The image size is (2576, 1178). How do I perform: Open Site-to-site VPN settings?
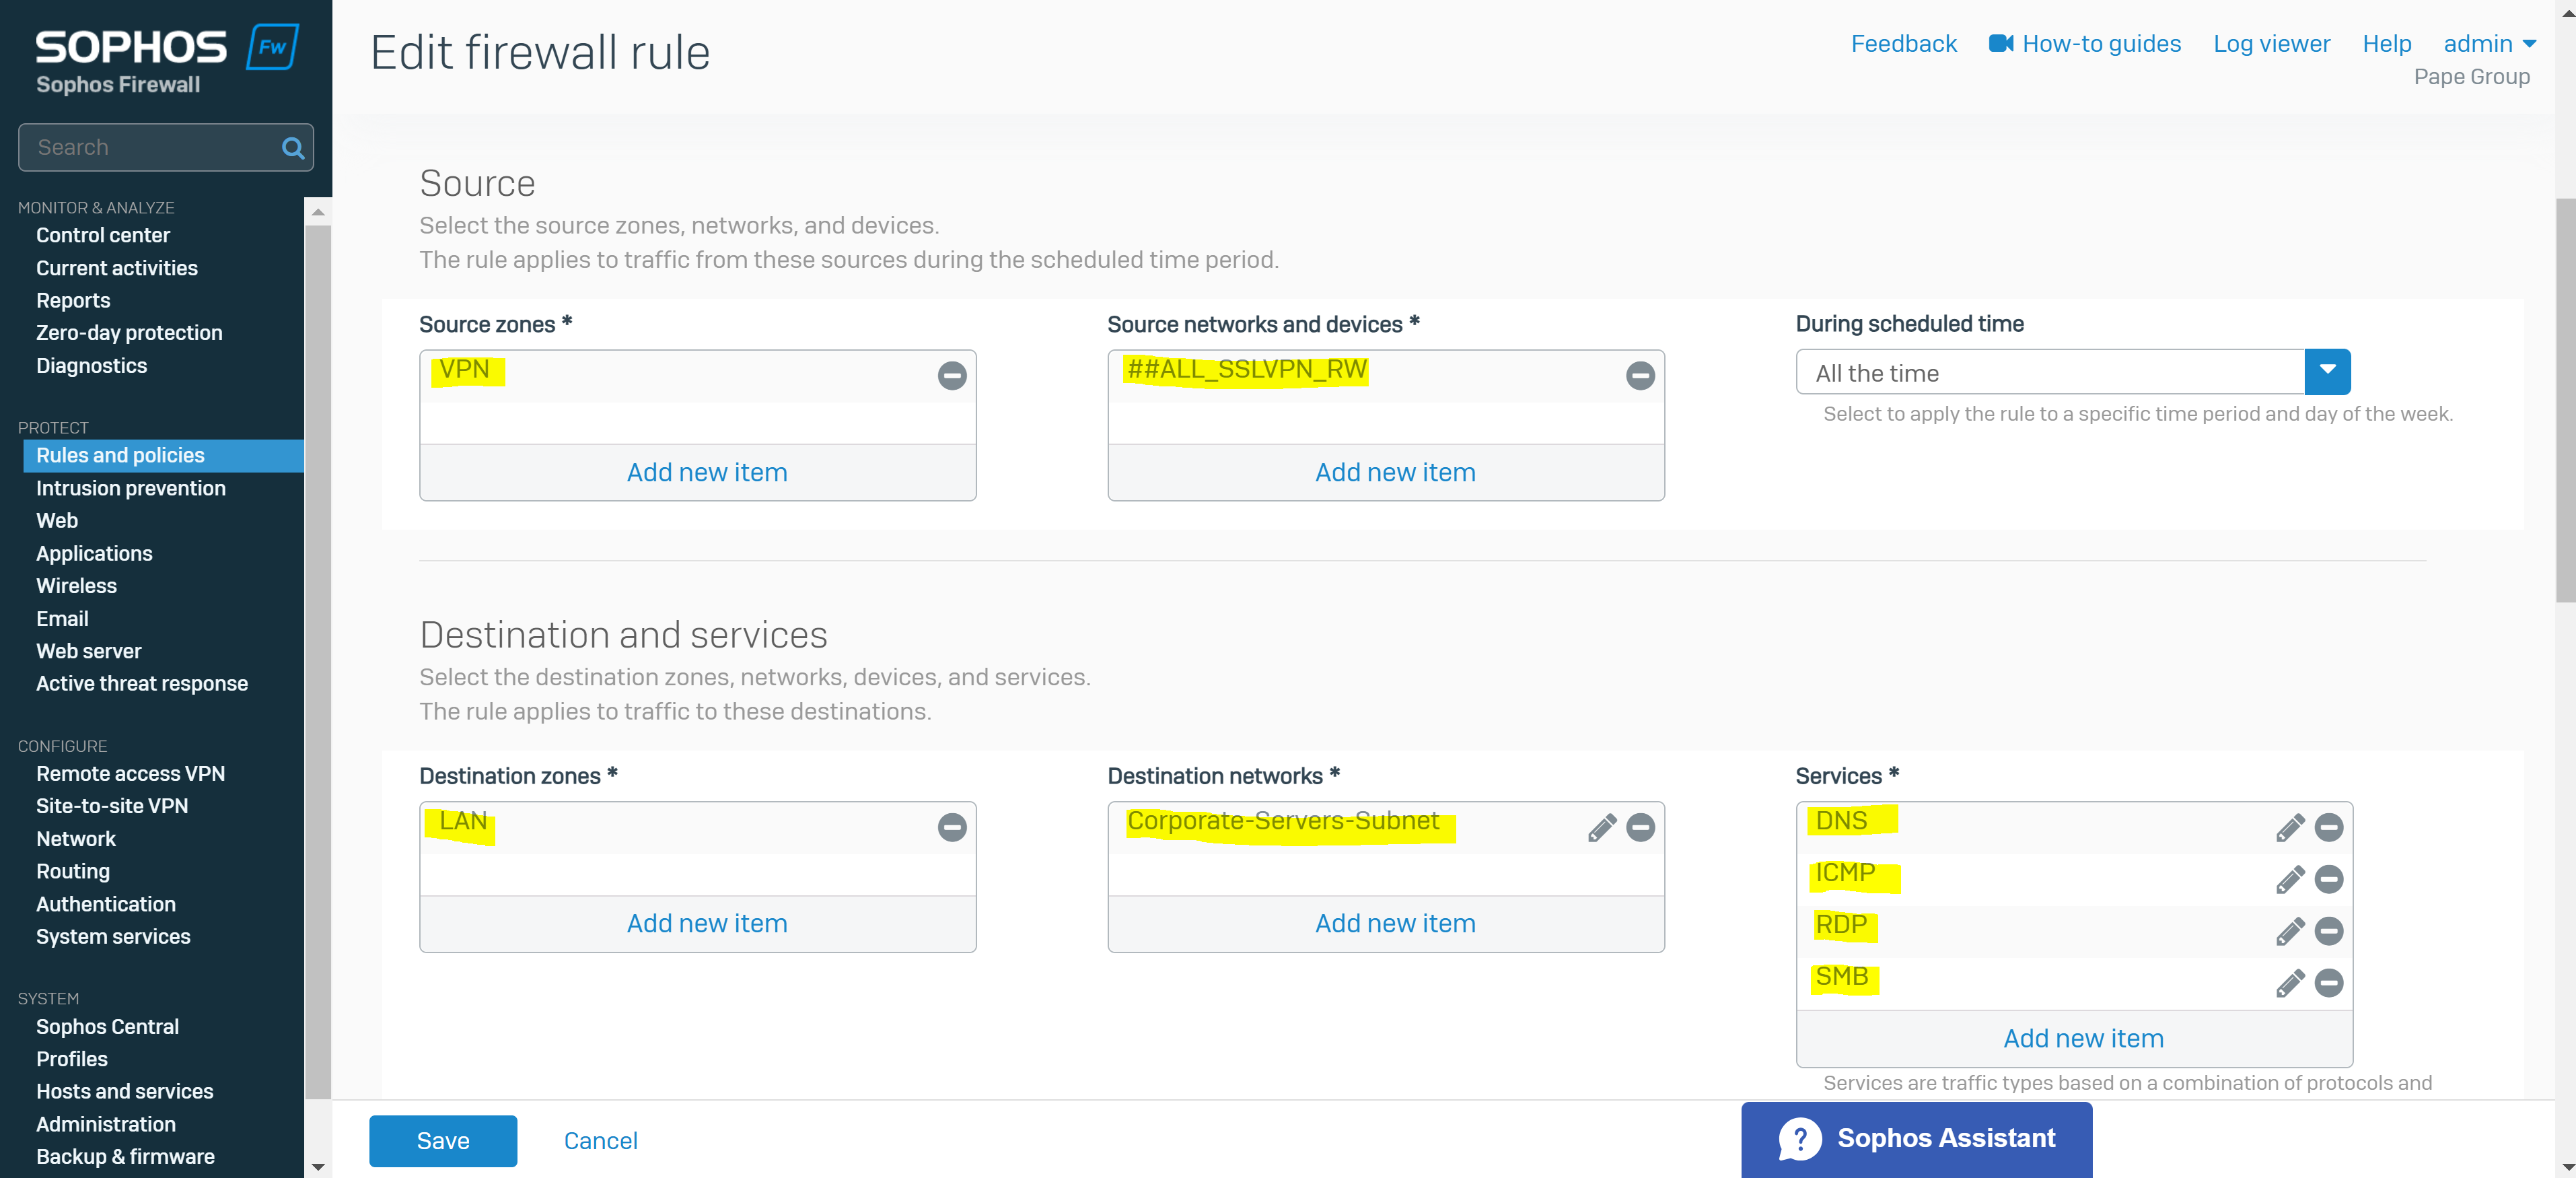[x=112, y=805]
